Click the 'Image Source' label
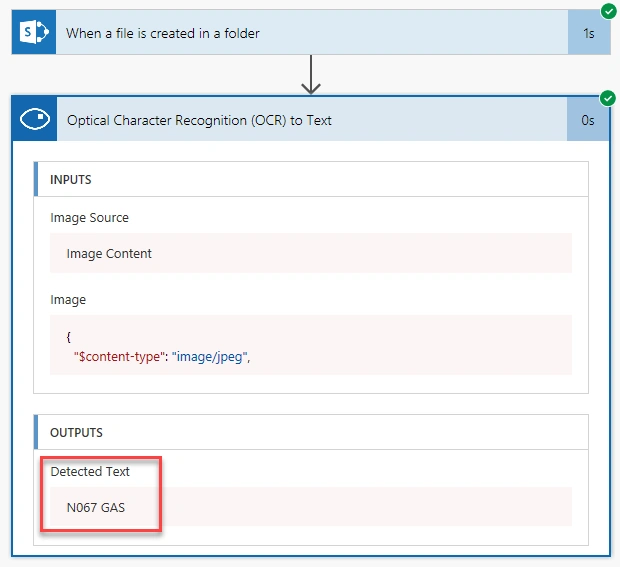The width and height of the screenshot is (620, 567). (89, 217)
